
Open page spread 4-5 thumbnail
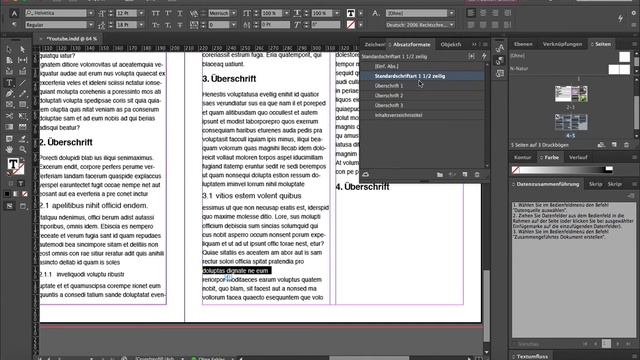pos(571,122)
